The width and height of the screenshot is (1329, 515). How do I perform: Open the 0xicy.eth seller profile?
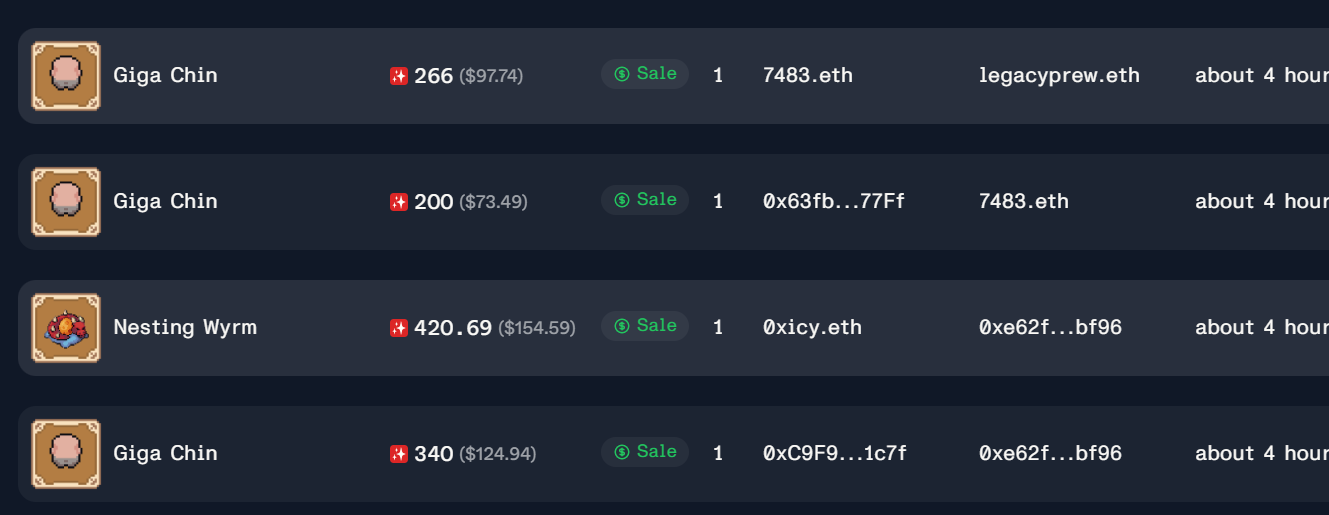click(812, 328)
